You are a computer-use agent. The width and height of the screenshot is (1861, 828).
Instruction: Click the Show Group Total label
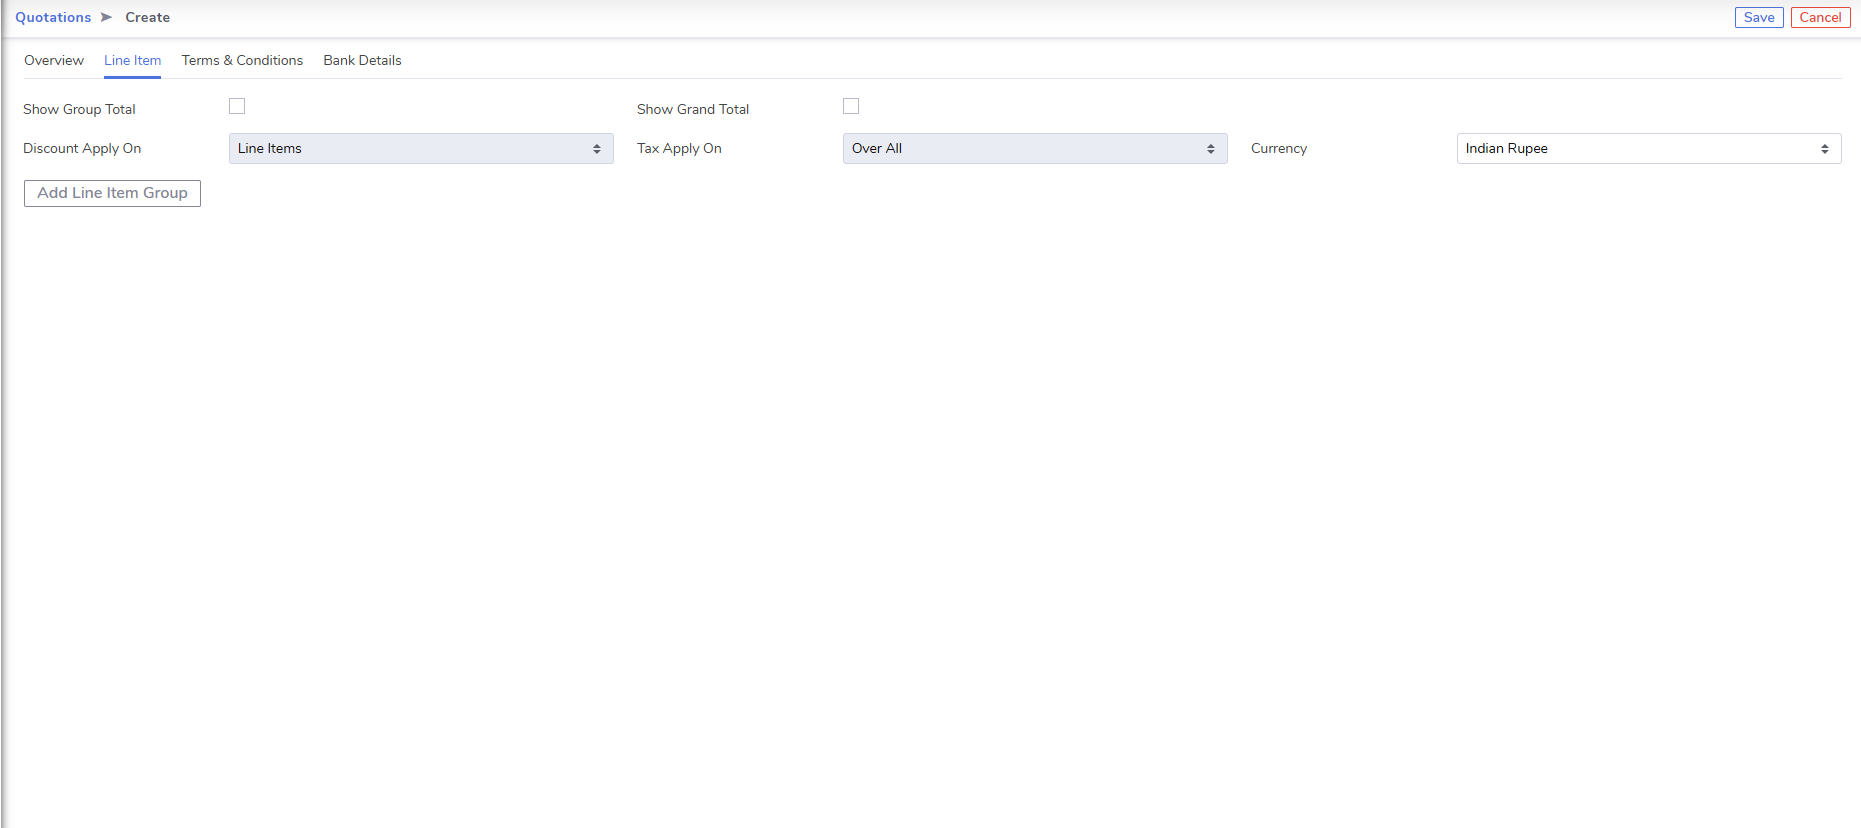tap(79, 109)
